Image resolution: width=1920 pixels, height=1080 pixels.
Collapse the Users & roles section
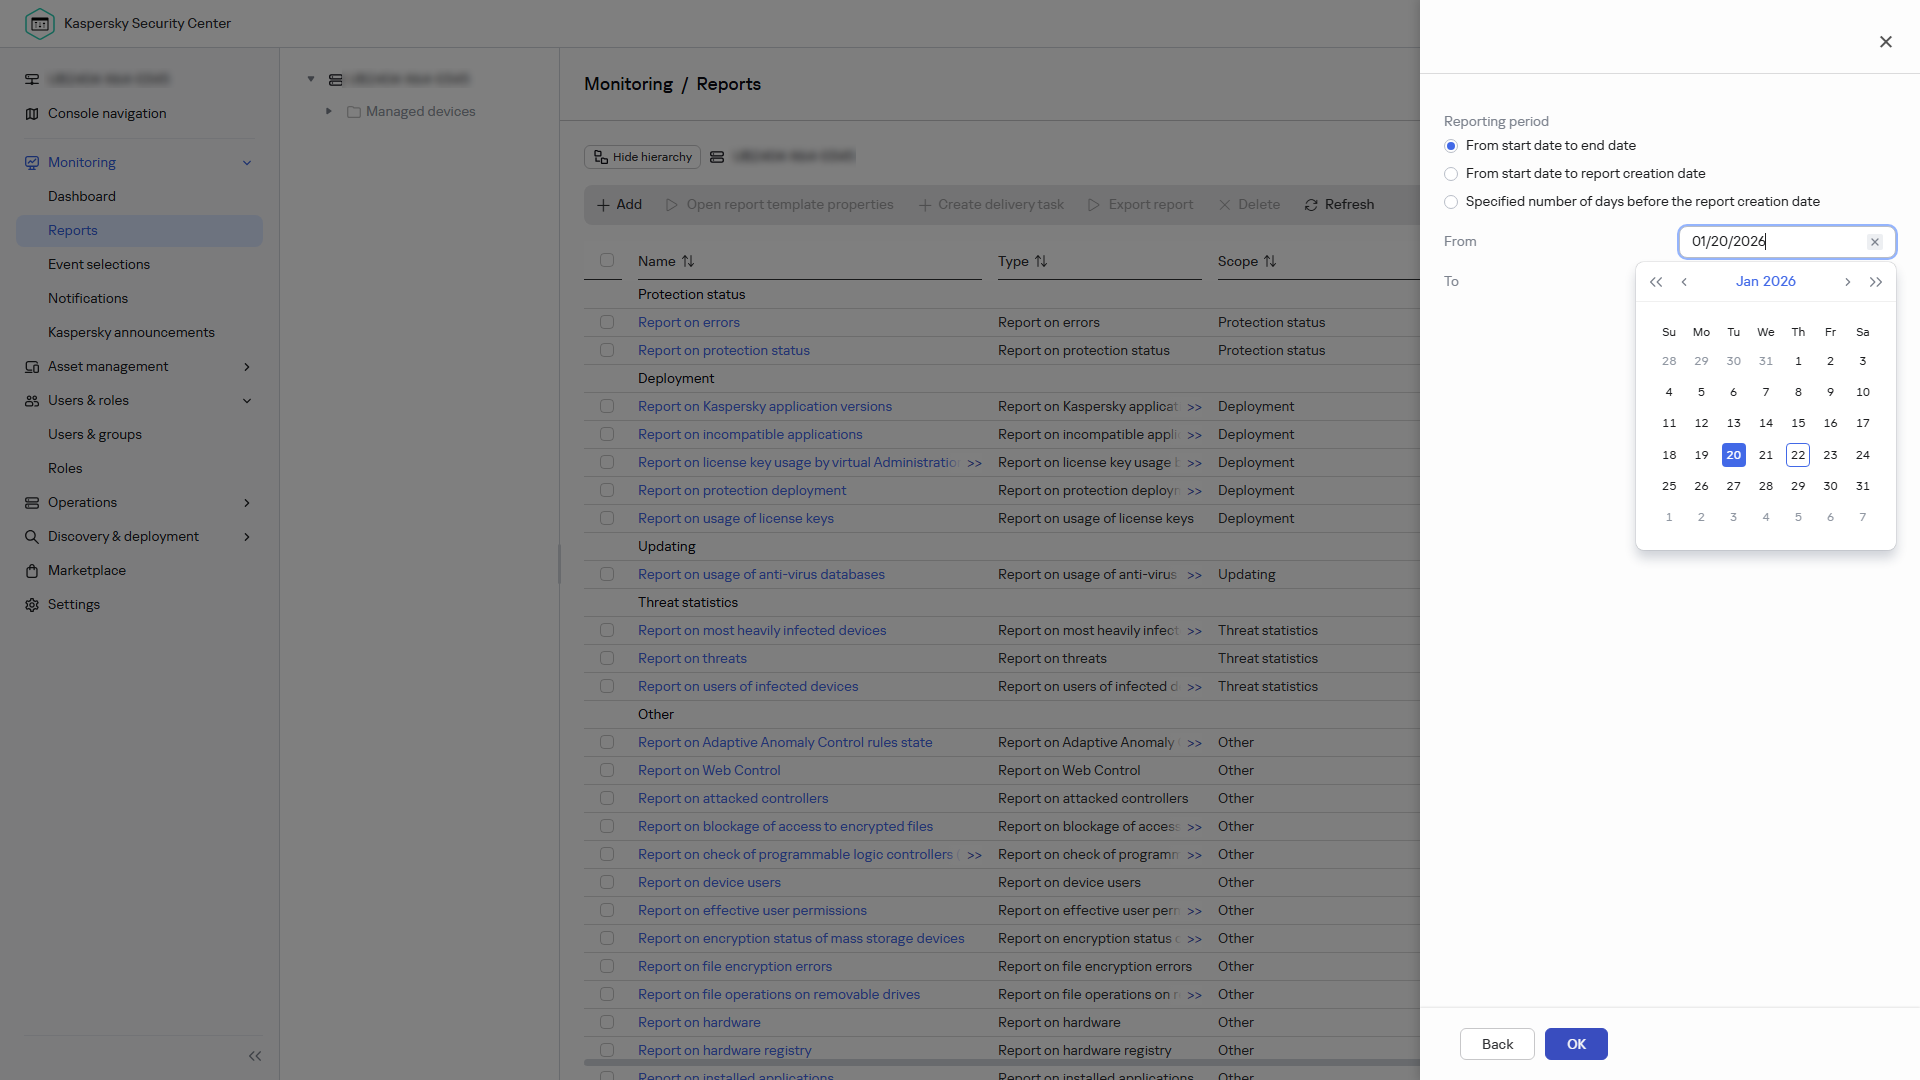click(x=247, y=401)
